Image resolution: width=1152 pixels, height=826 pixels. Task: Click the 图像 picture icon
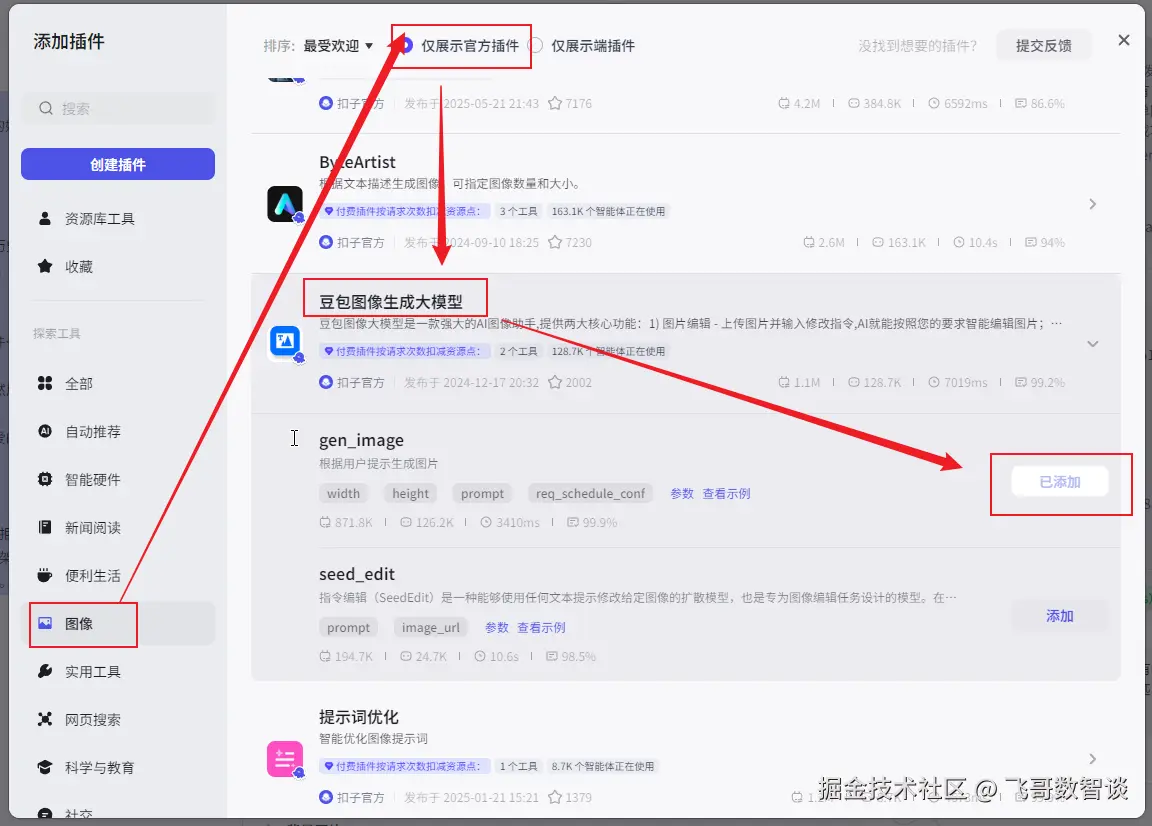coord(45,623)
